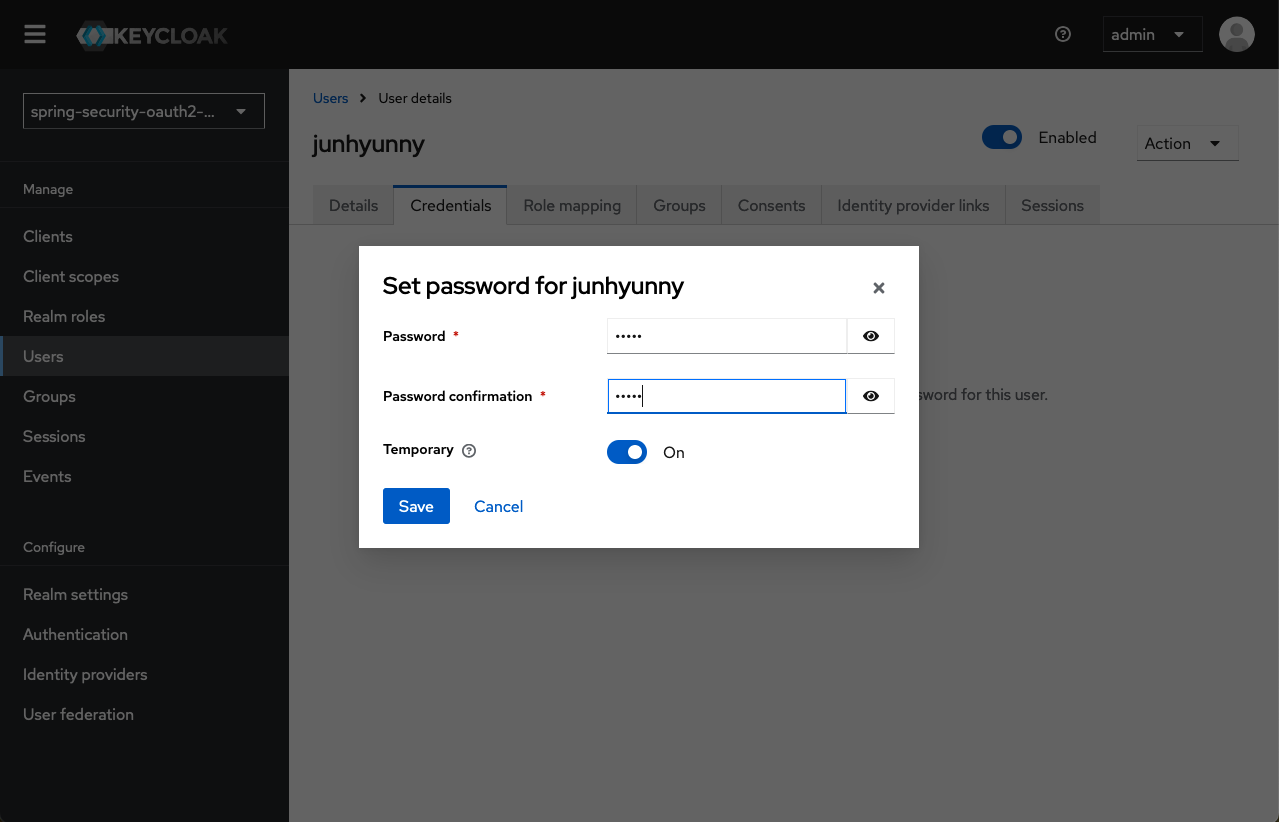The width and height of the screenshot is (1279, 822).
Task: Click the Keycloak logo
Action: [152, 36]
